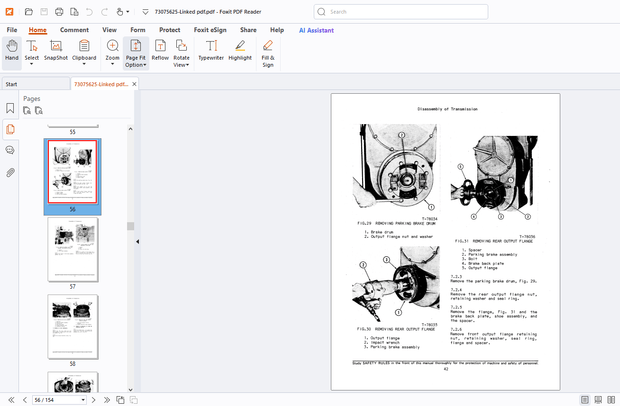The image size is (620, 406).
Task: Click the thumbnail panel scrollbar handle
Action: (x=130, y=226)
